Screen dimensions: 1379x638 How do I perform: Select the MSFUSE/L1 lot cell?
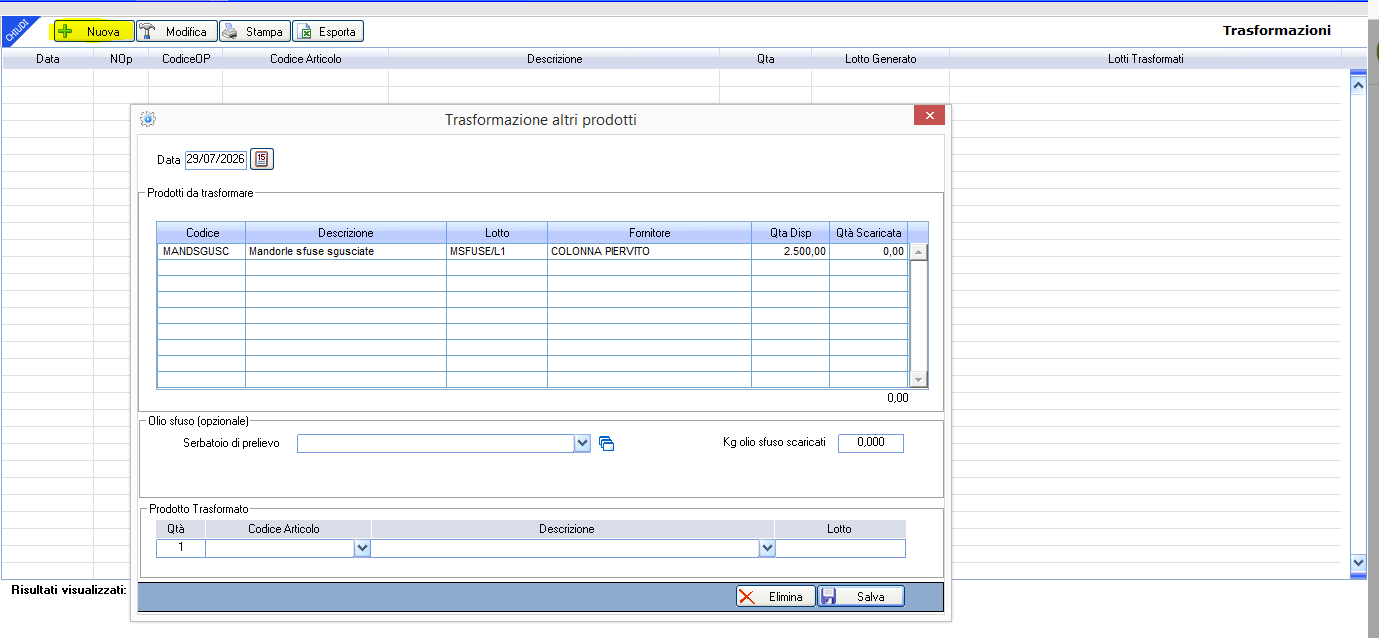(x=497, y=252)
